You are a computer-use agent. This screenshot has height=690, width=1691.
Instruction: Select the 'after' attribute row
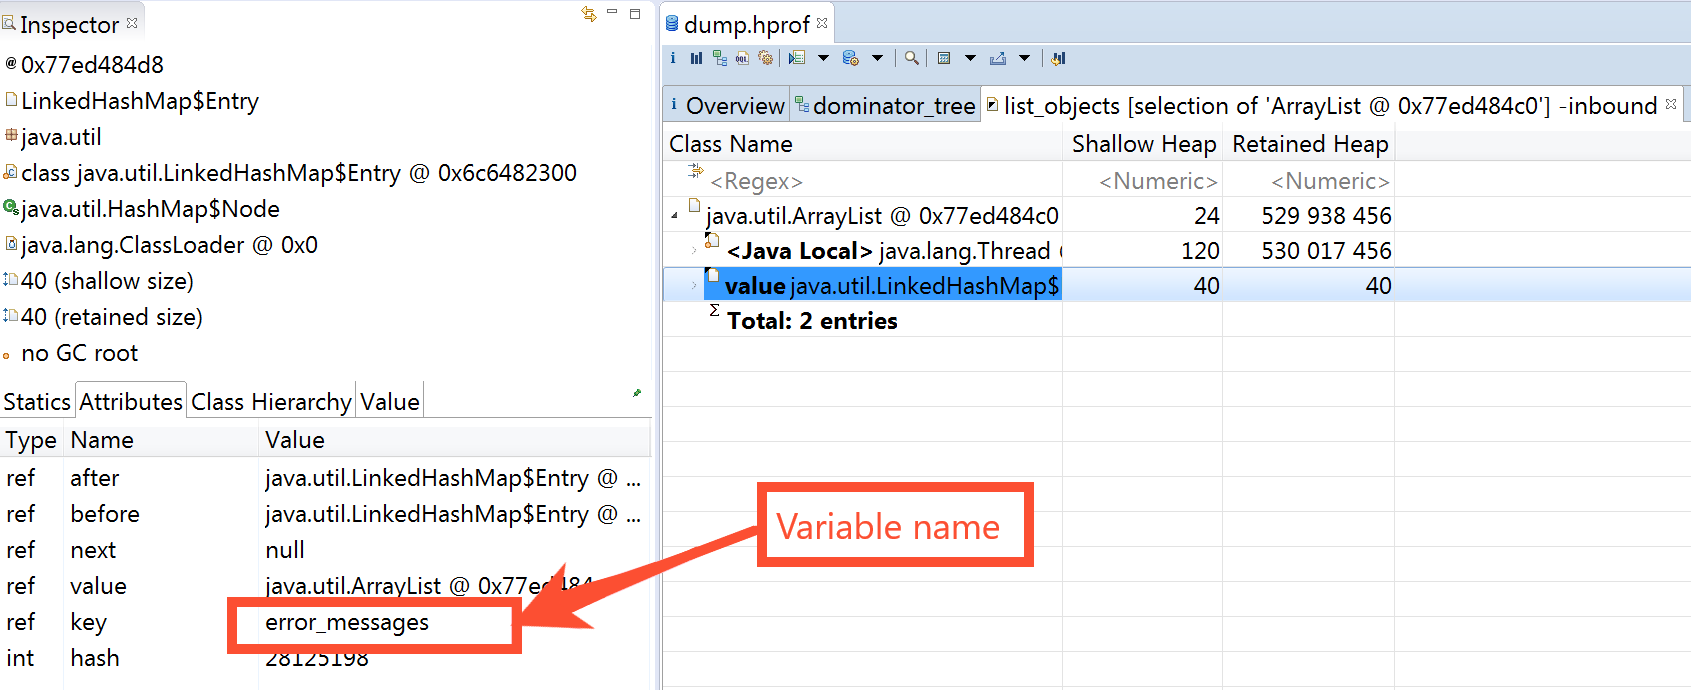(325, 478)
